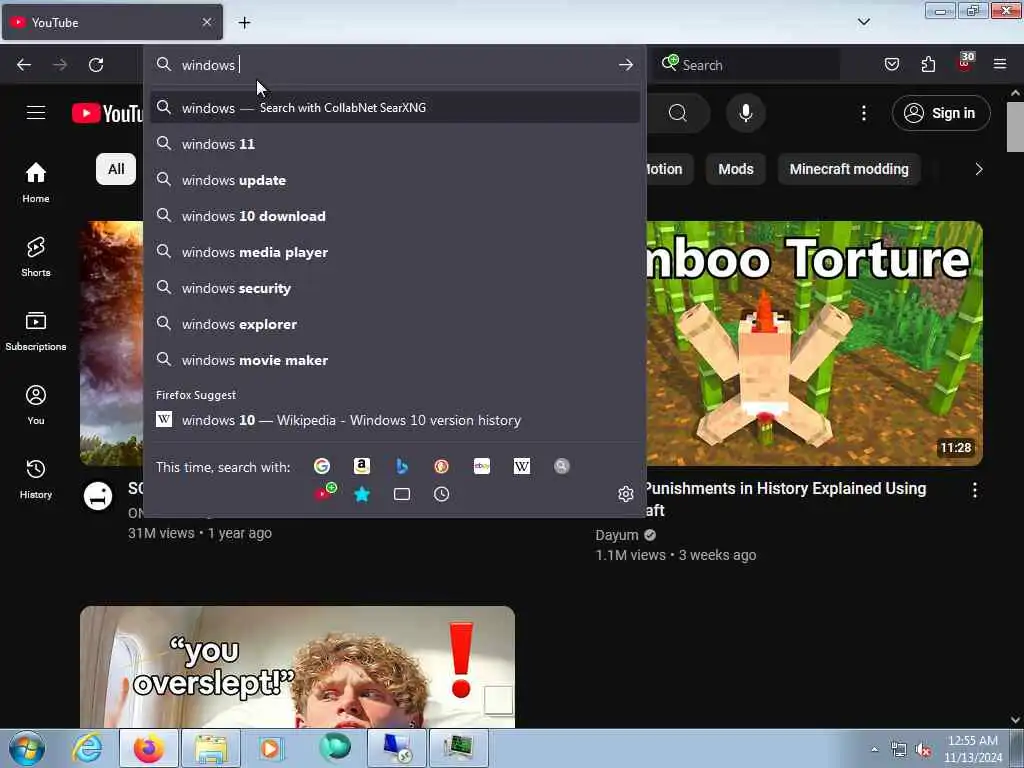Click the Go arrow in address bar

click(626, 65)
